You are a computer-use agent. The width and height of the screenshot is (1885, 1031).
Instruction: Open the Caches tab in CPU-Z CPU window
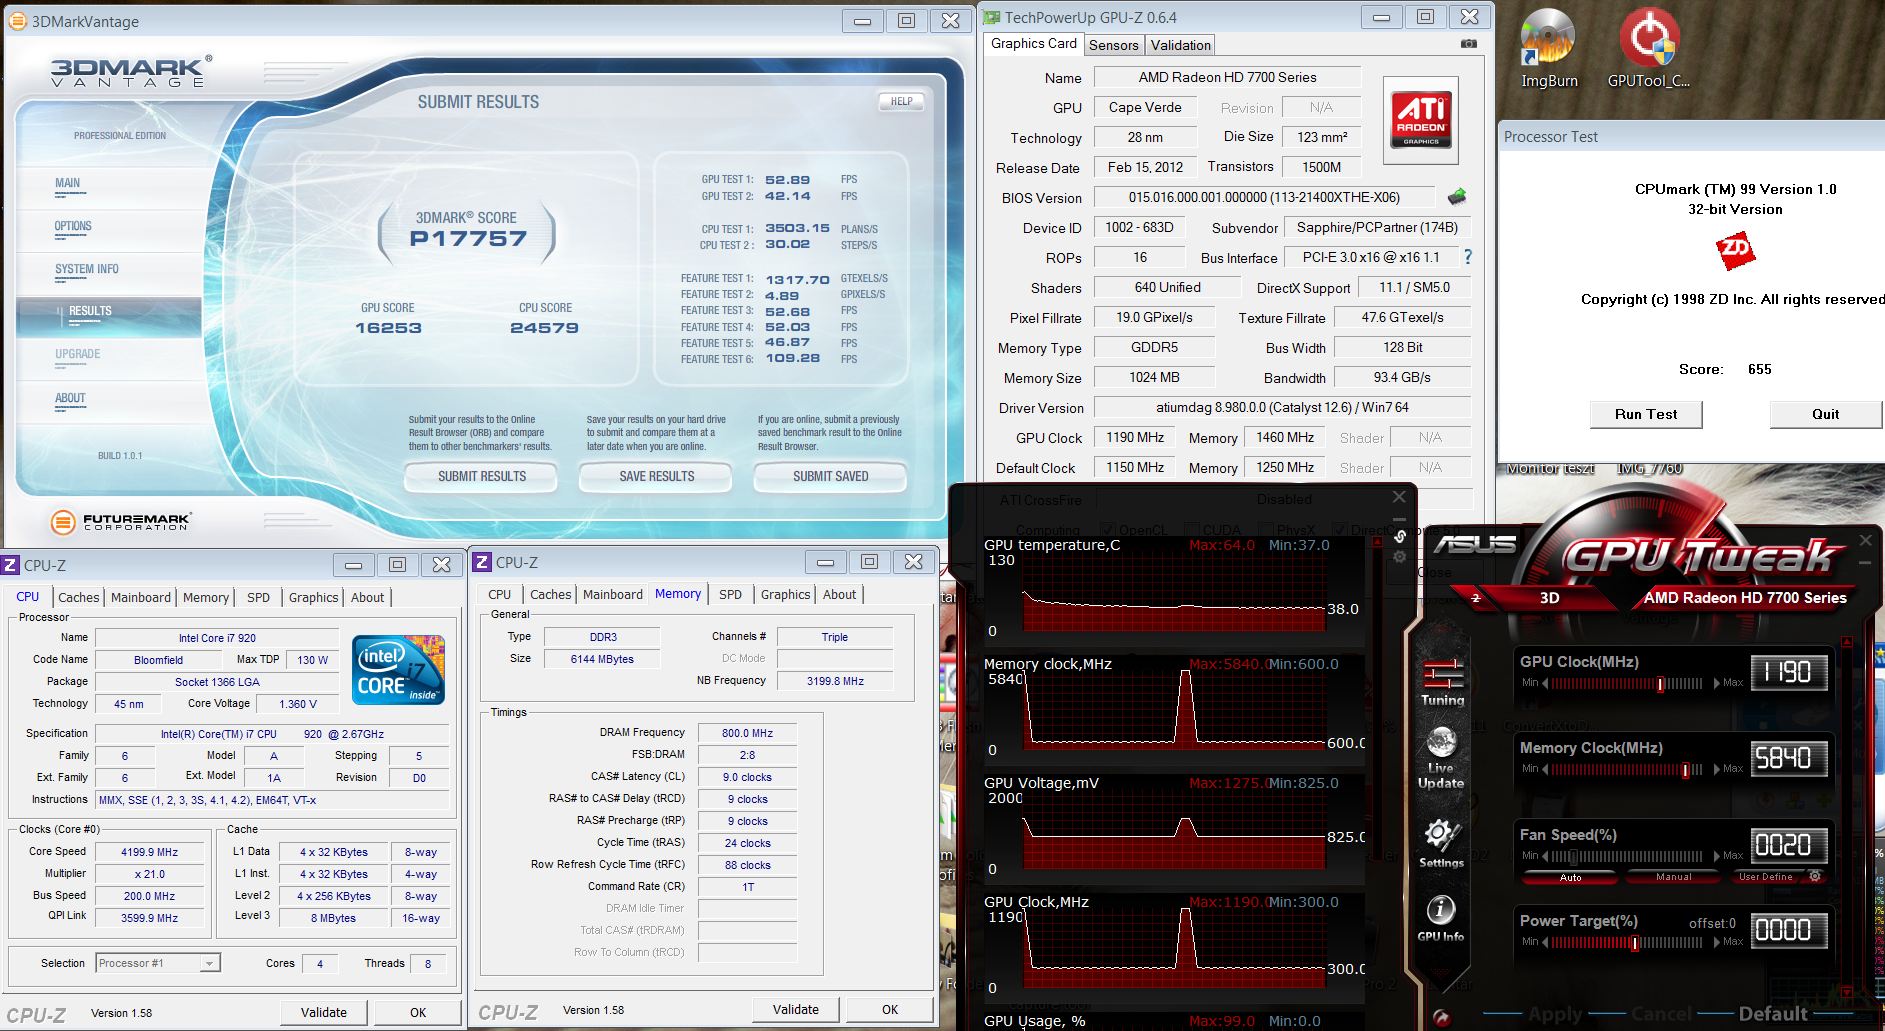78,597
